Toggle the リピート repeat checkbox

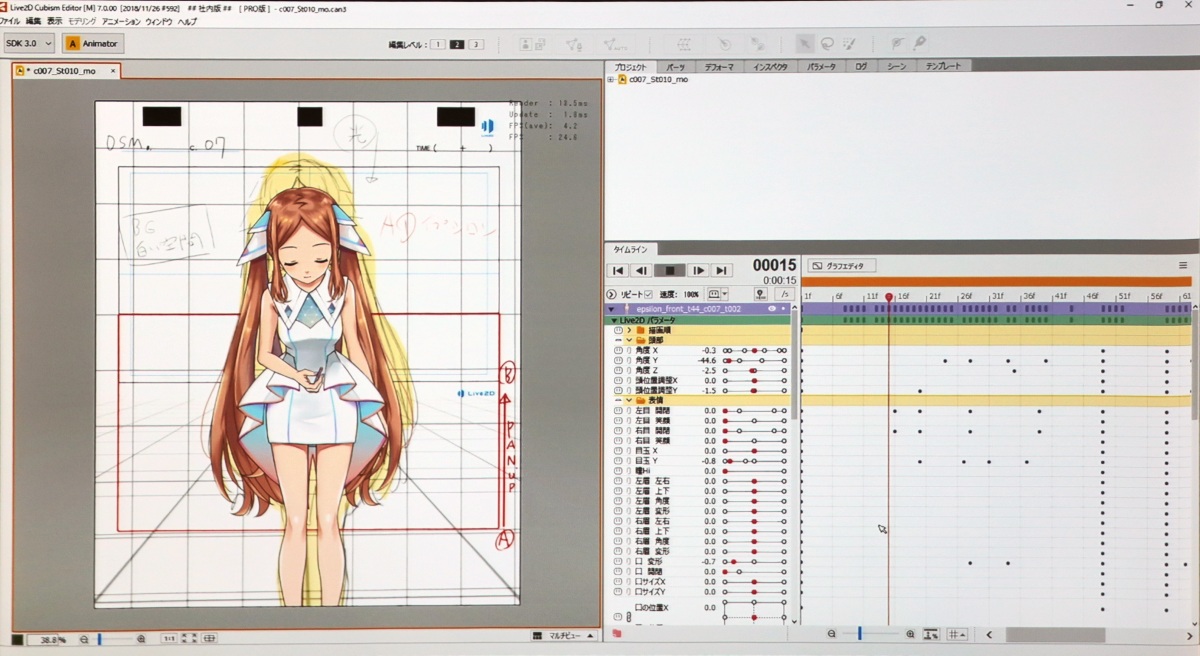[x=648, y=295]
